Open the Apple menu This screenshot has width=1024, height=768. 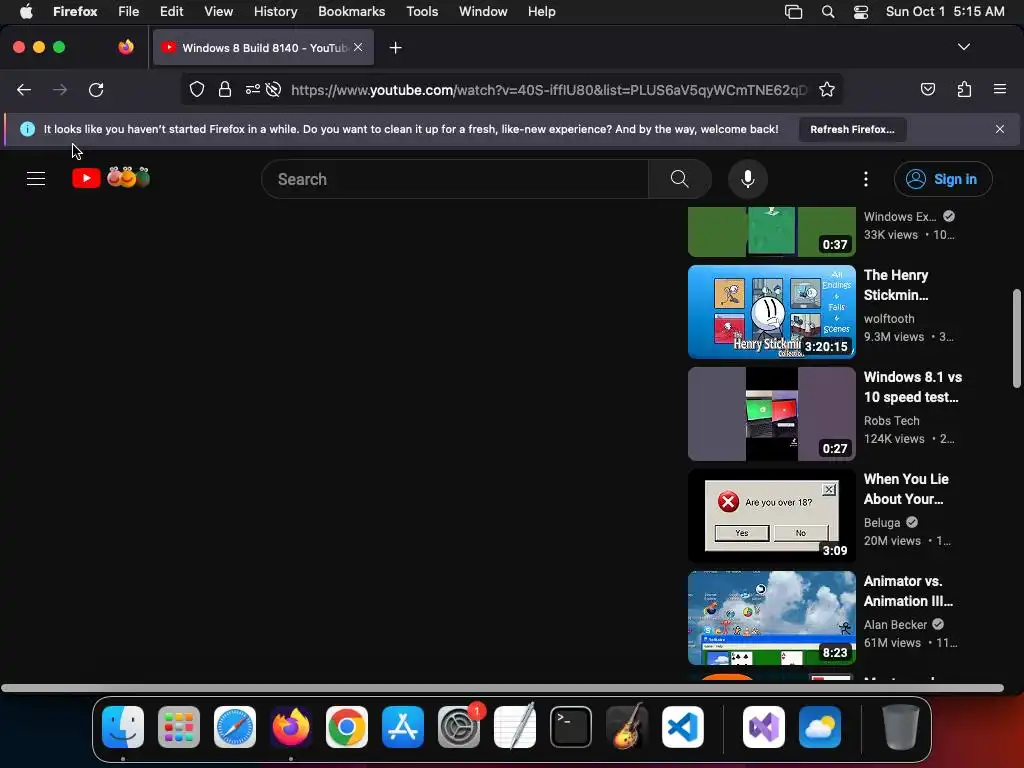[26, 11]
